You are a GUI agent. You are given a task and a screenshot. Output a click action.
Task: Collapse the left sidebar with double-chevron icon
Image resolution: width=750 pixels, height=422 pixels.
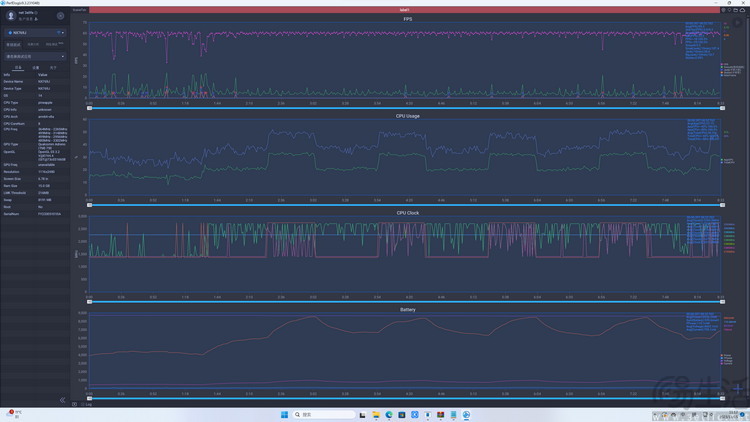tap(62, 400)
